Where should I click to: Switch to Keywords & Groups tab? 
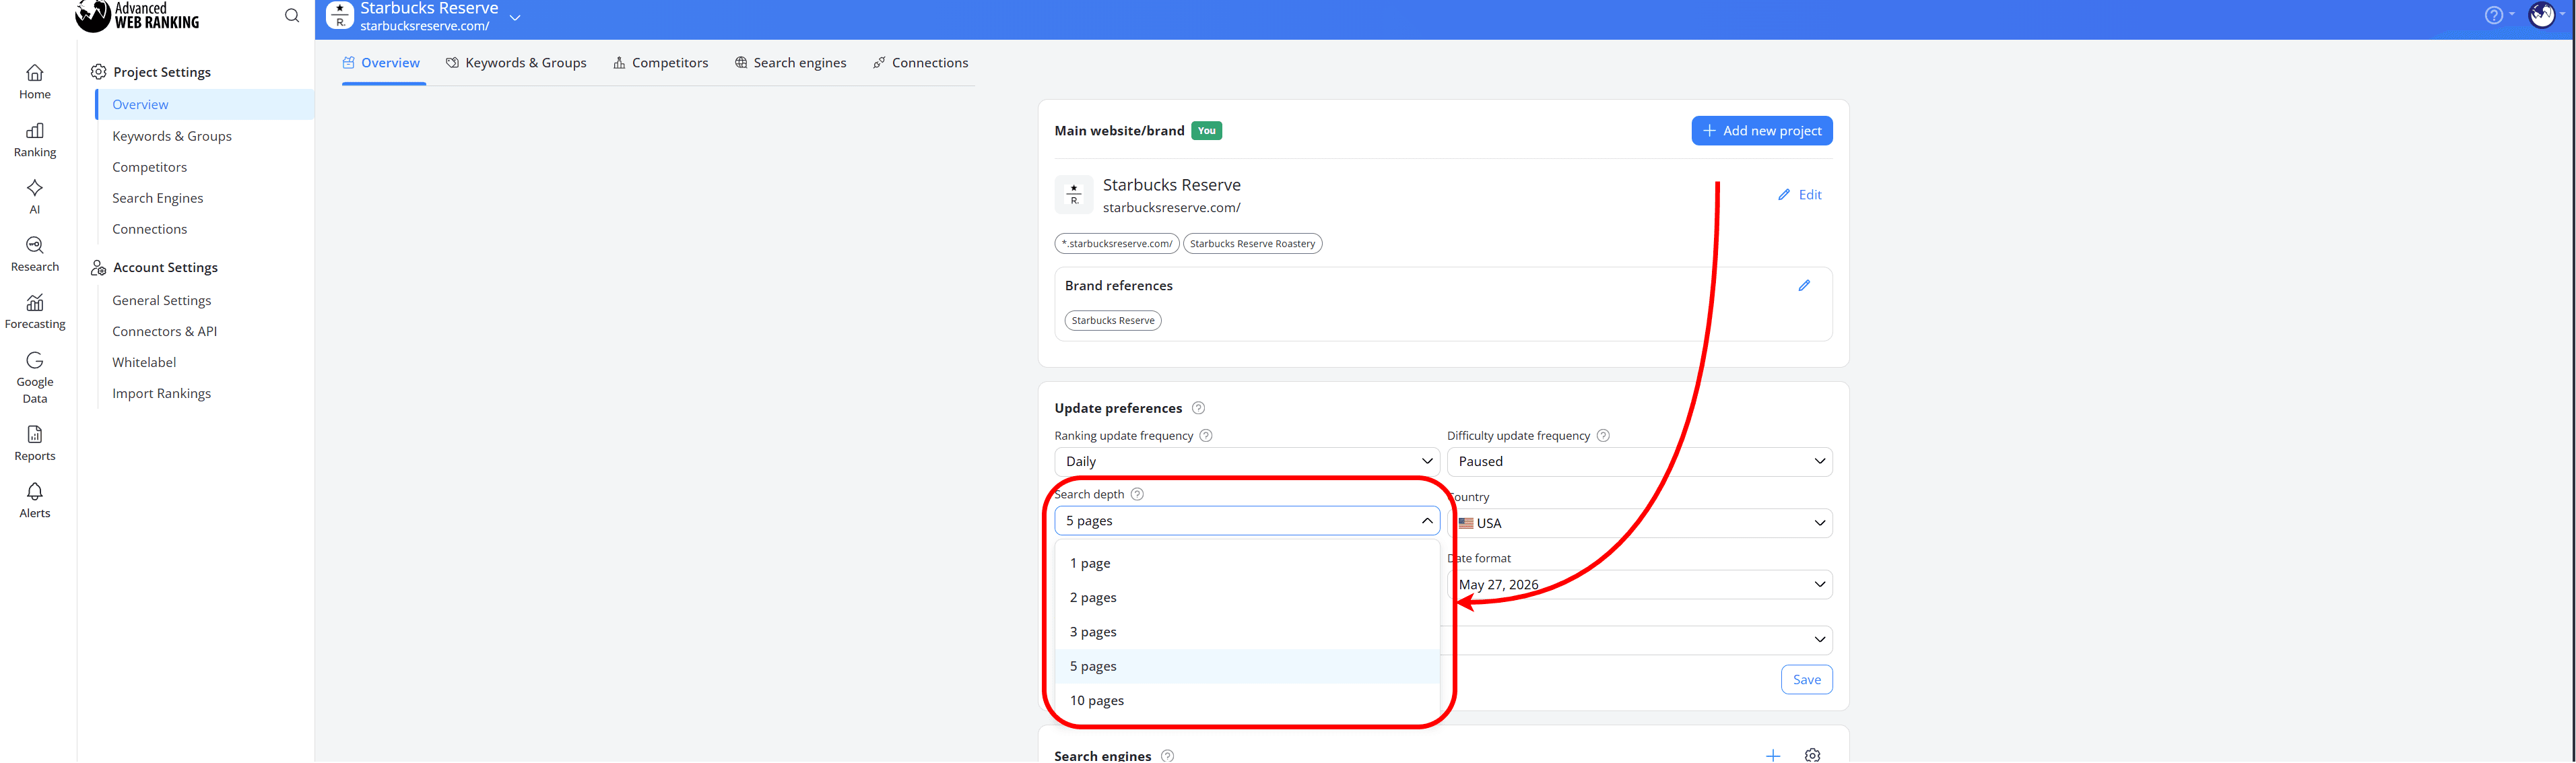point(517,63)
